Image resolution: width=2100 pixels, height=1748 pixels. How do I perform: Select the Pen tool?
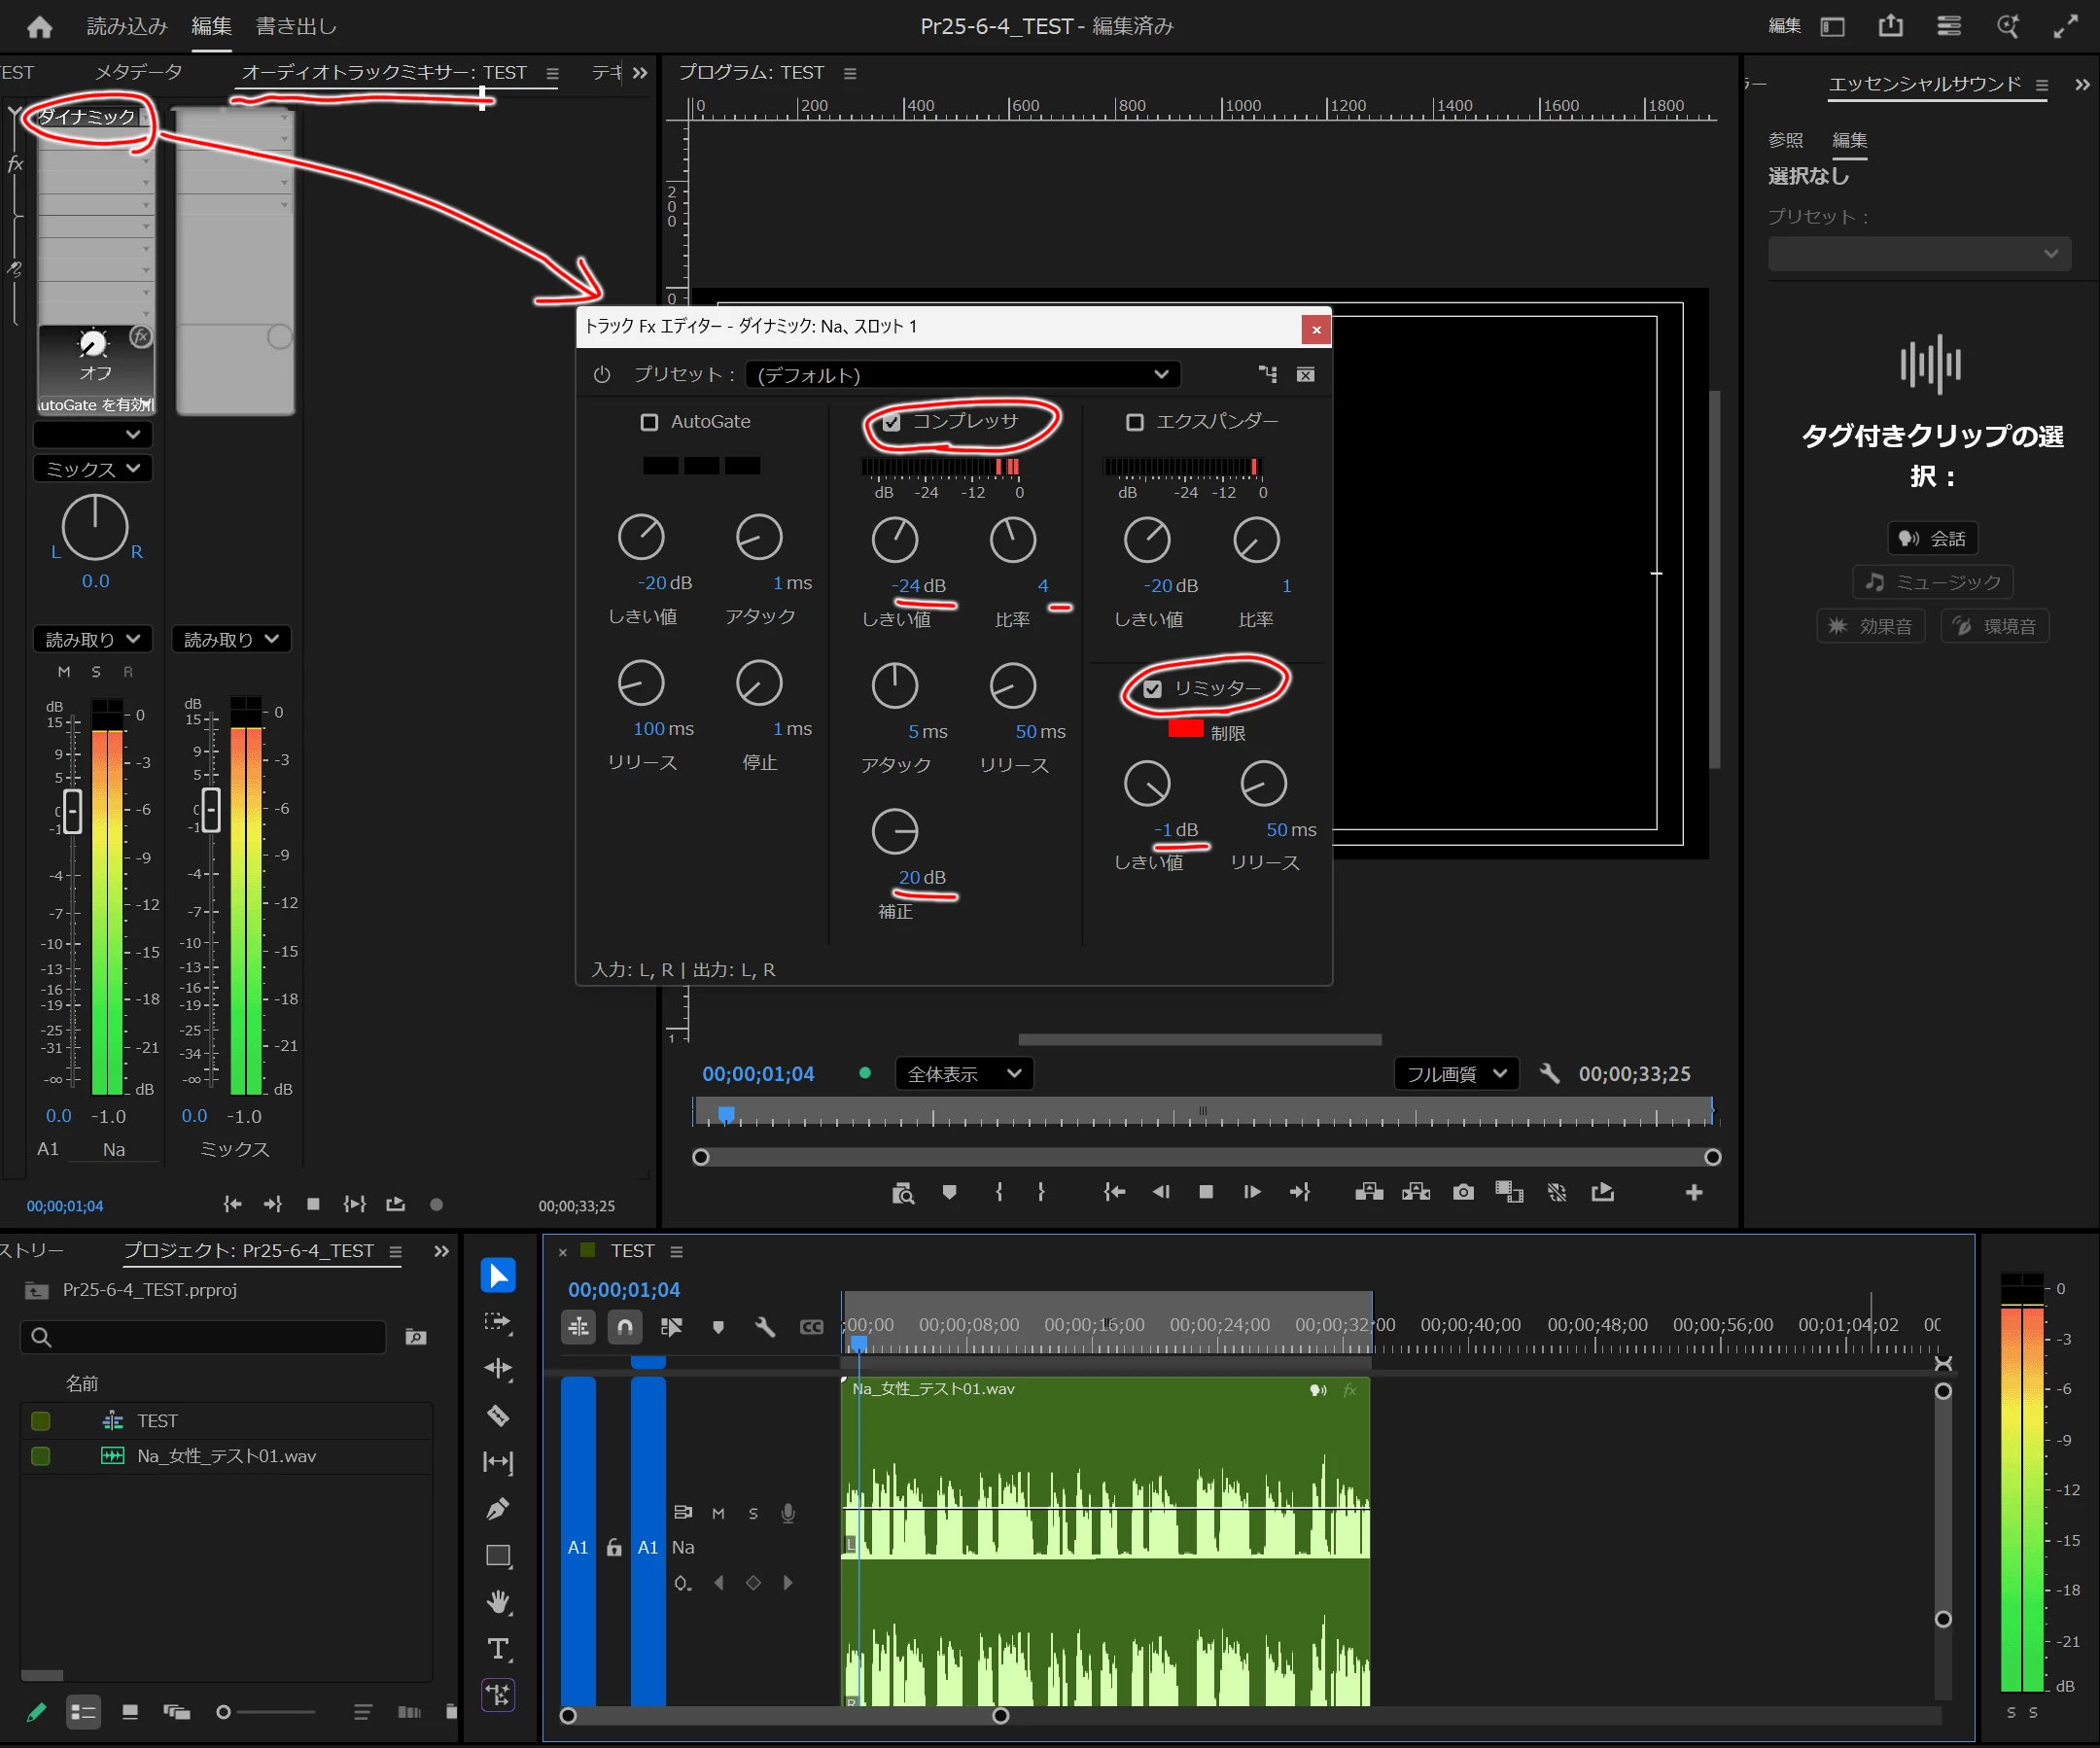pyautogui.click(x=498, y=1508)
